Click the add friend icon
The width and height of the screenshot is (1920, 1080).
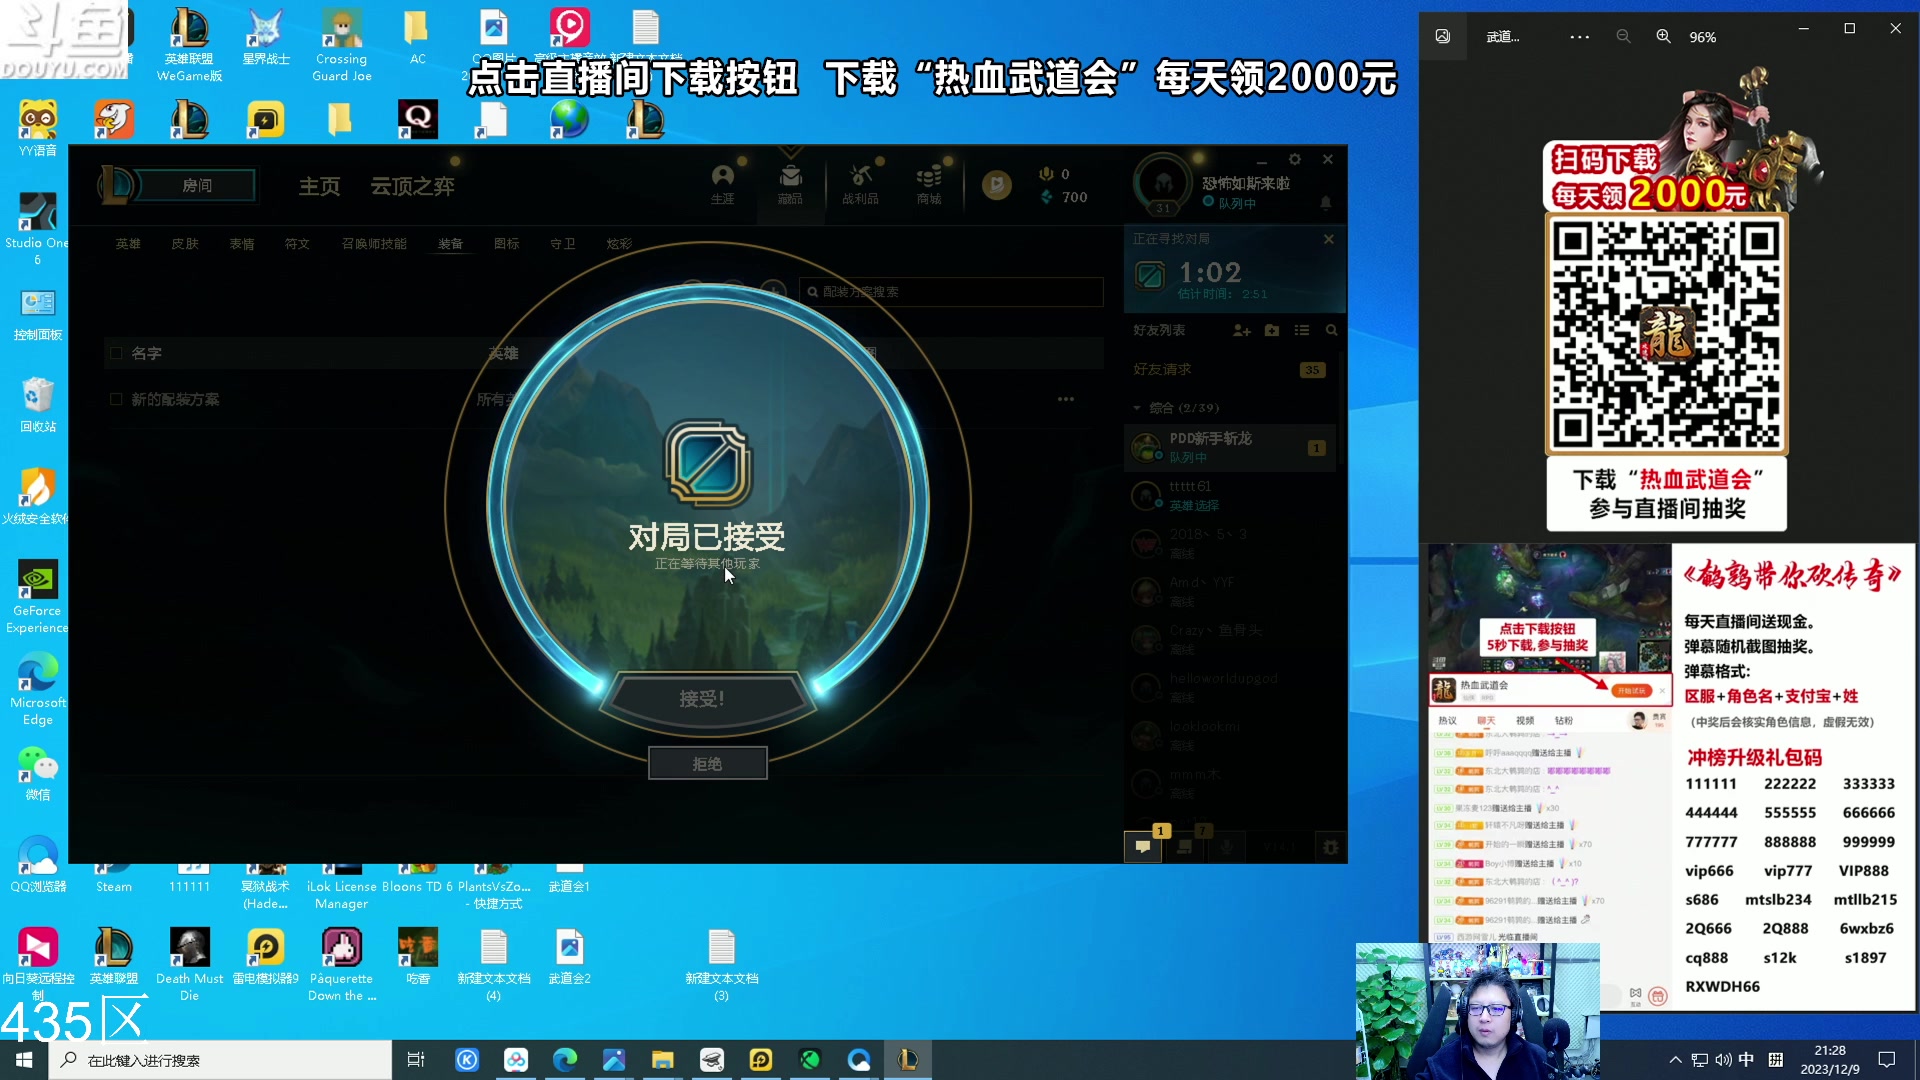pos(1242,330)
